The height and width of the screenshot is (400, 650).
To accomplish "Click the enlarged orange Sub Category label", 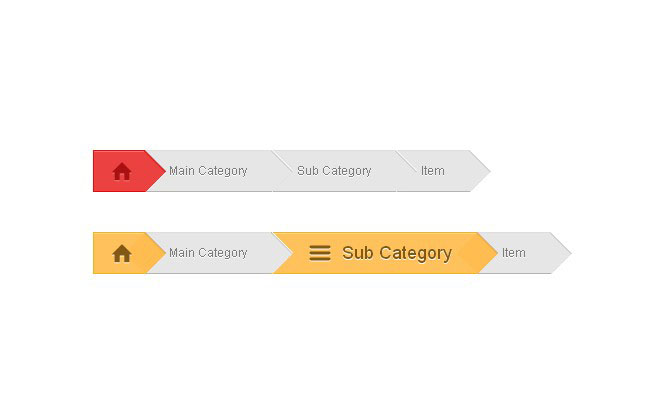I will click(397, 253).
